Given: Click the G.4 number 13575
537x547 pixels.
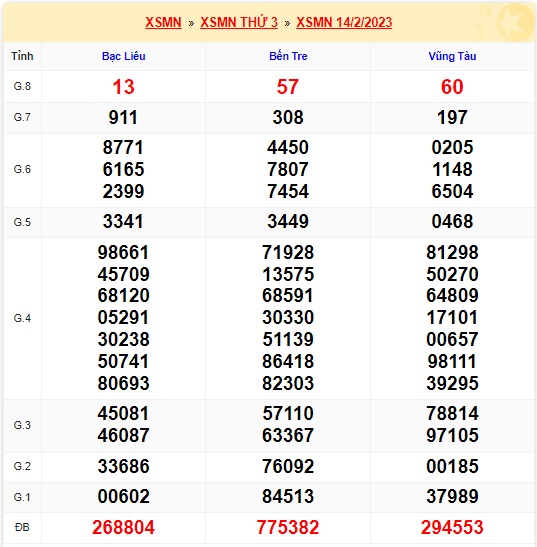Looking at the screenshot, I should [288, 274].
